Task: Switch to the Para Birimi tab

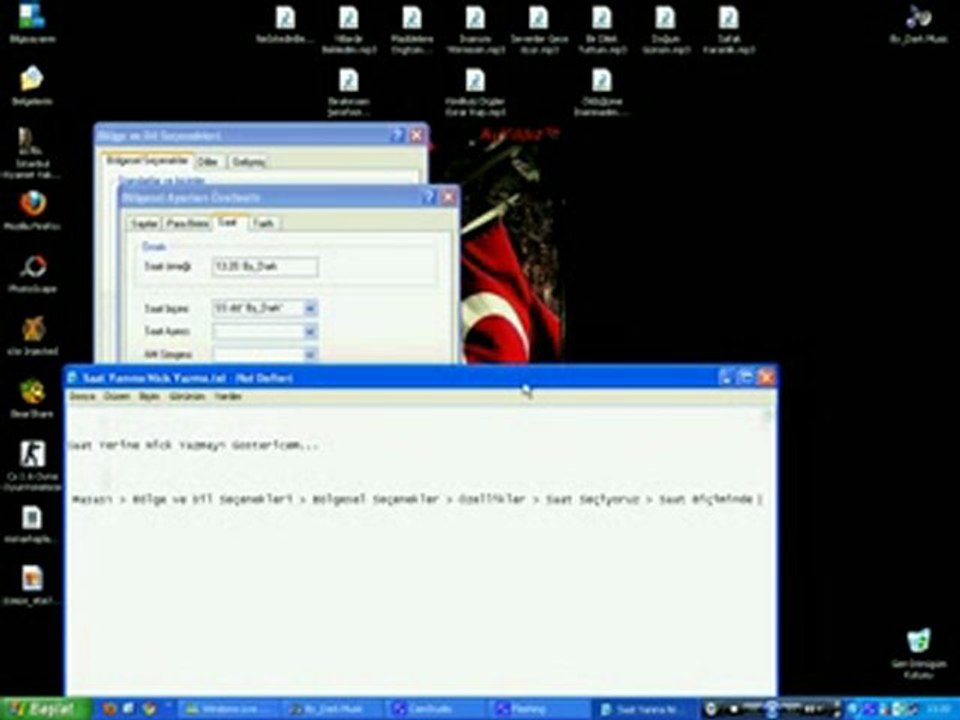Action: (x=187, y=223)
